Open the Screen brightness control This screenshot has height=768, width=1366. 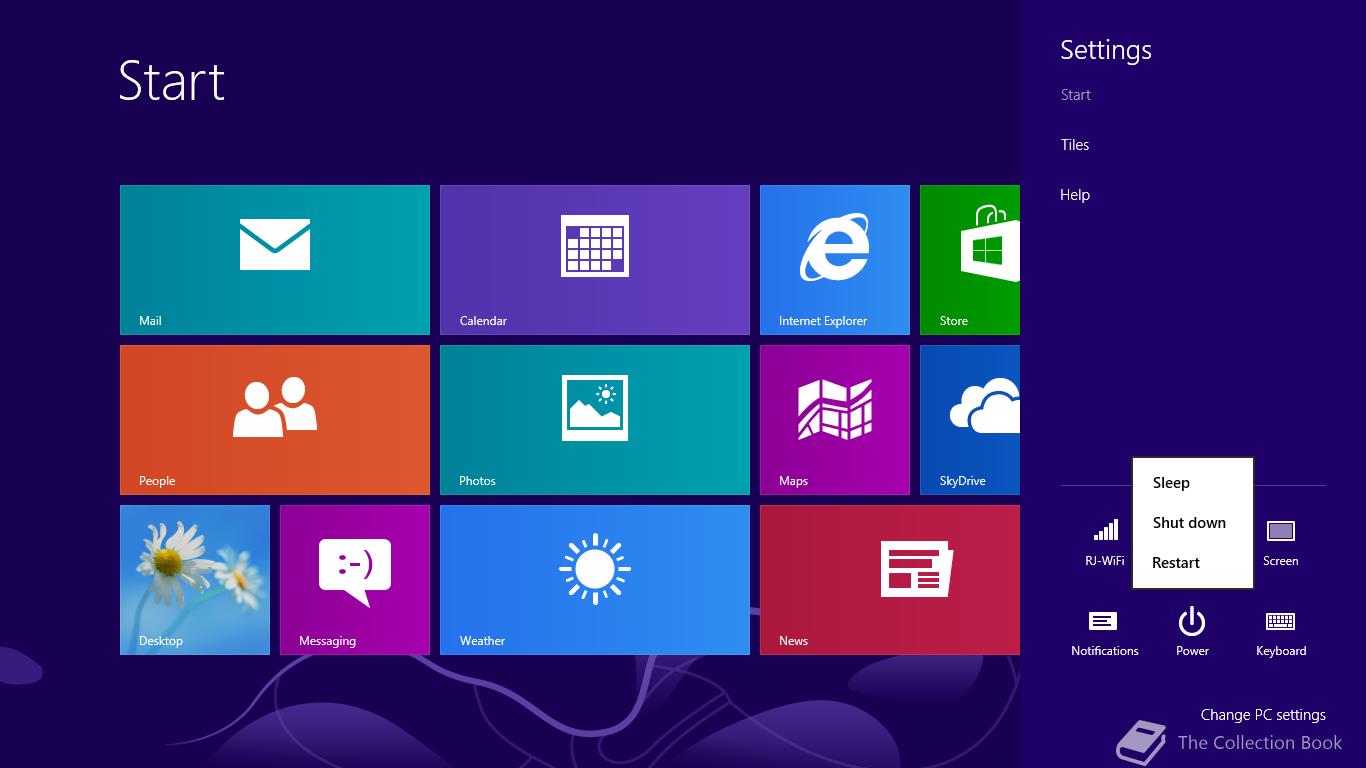pyautogui.click(x=1281, y=542)
